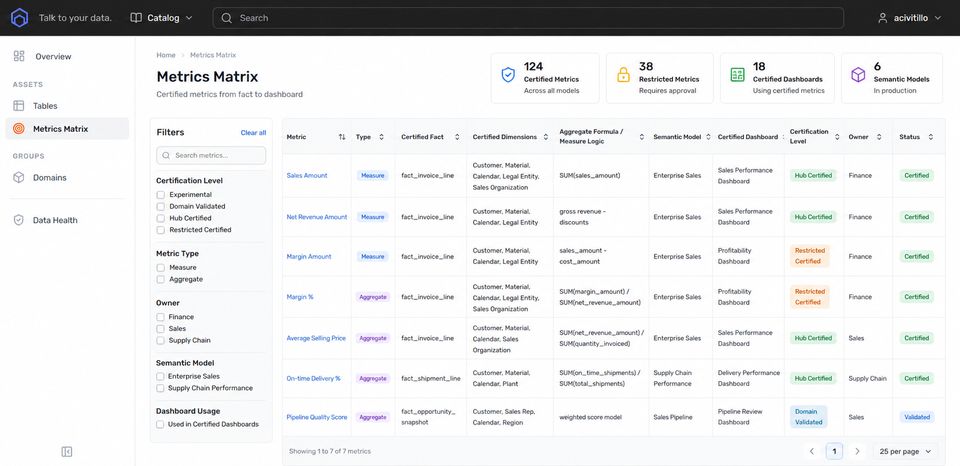960x466 pixels.
Task: Click the hexagon app logo
Action: click(x=20, y=18)
